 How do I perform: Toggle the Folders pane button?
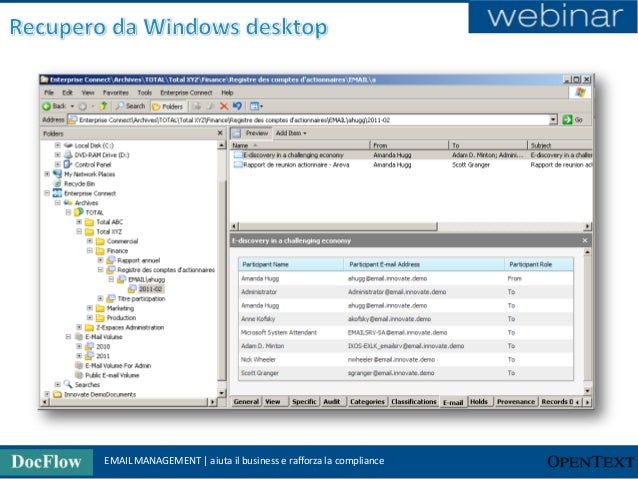tap(167, 107)
